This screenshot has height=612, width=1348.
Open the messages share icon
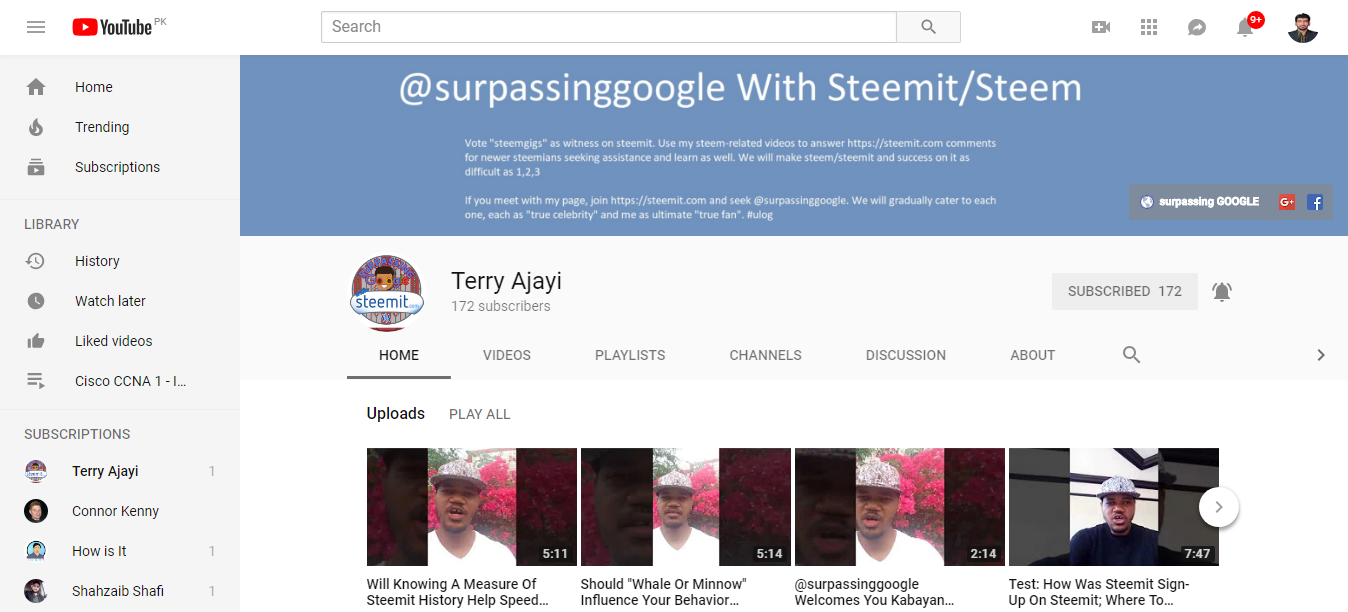tap(1197, 27)
